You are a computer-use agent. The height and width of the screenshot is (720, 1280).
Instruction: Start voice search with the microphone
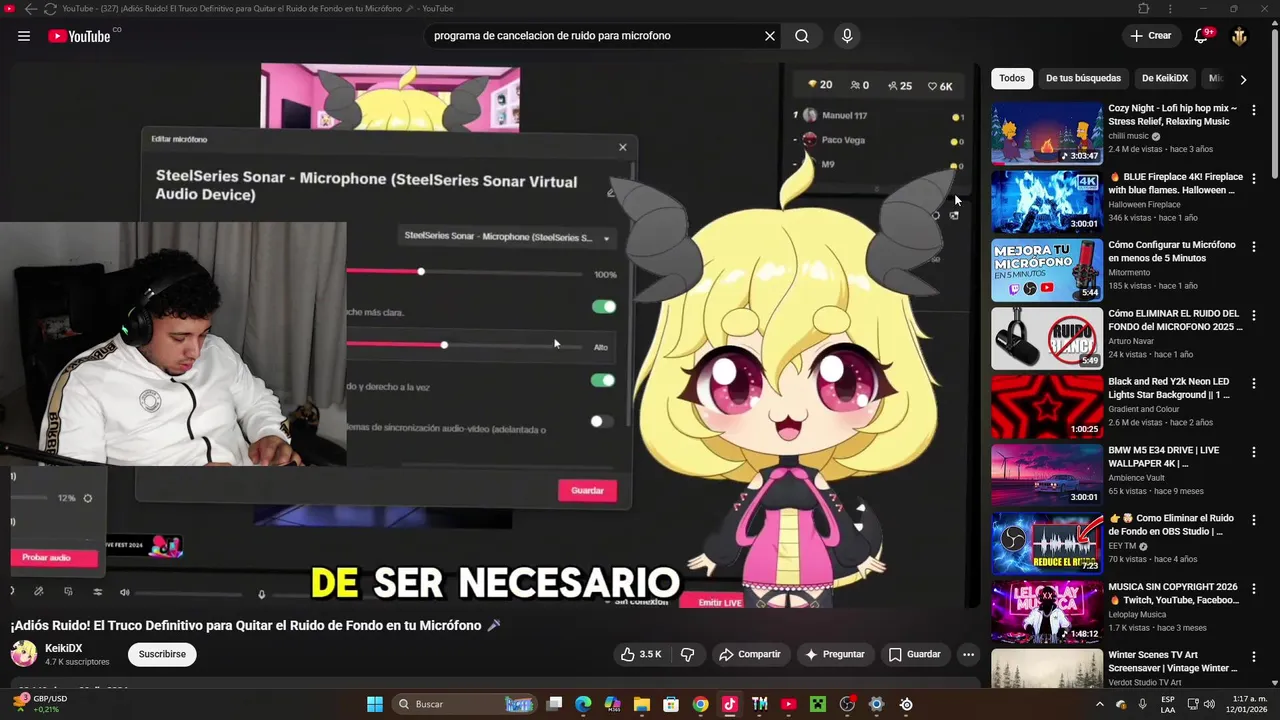847,36
